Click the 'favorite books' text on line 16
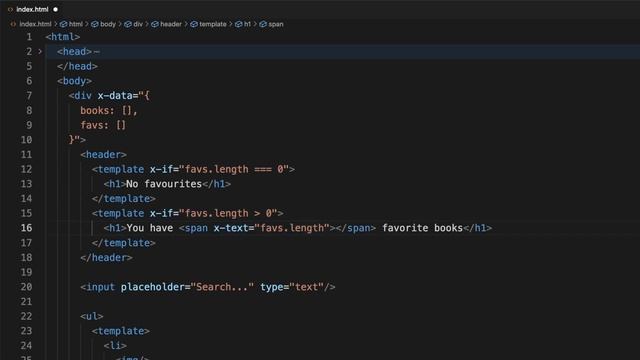 (x=422, y=228)
